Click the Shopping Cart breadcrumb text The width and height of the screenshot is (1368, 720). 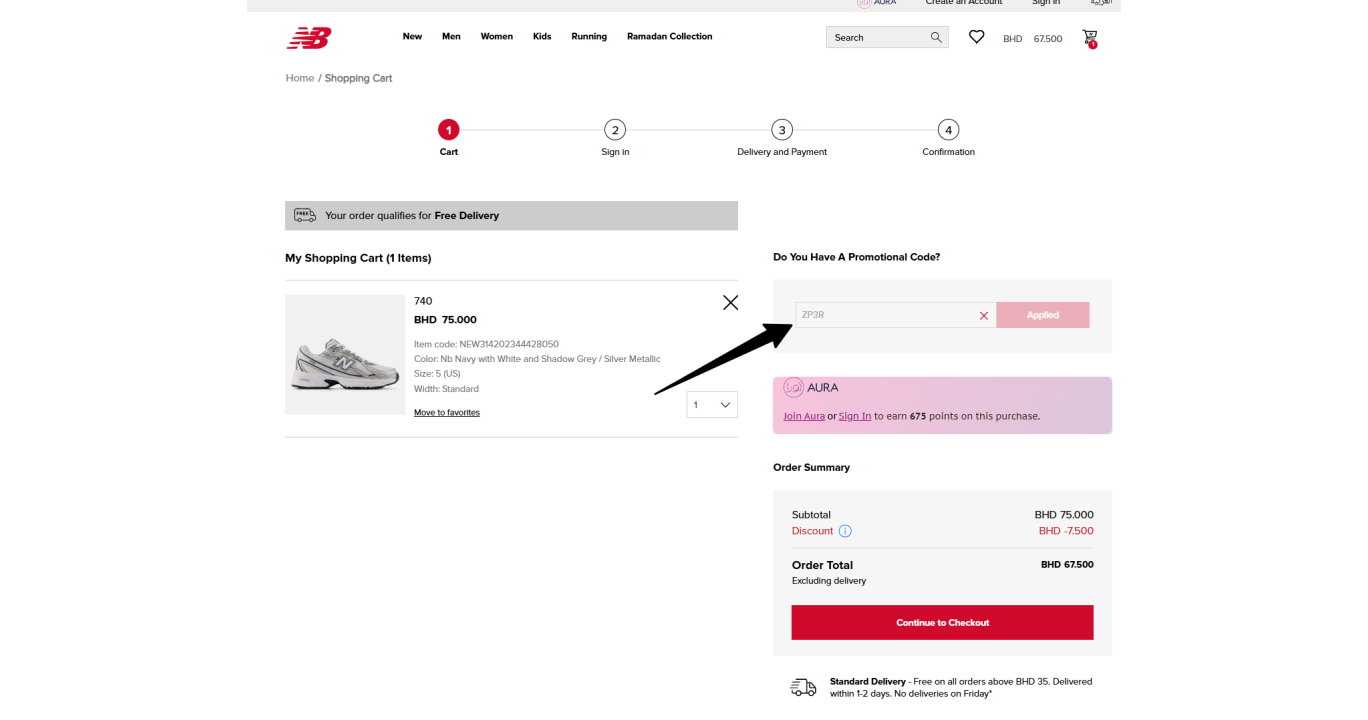tap(358, 78)
